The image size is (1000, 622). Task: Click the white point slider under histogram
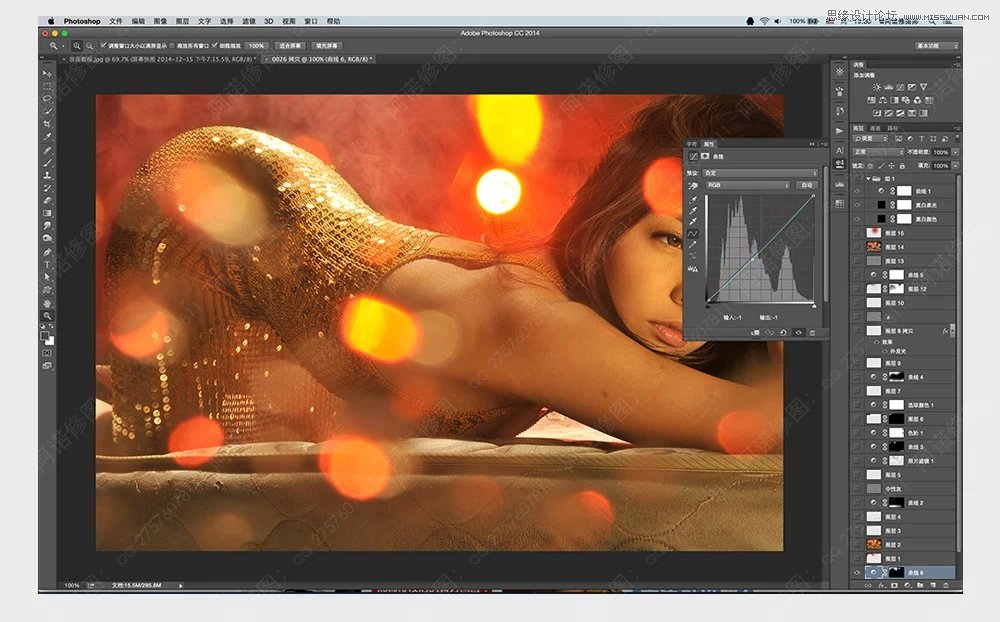tap(813, 306)
